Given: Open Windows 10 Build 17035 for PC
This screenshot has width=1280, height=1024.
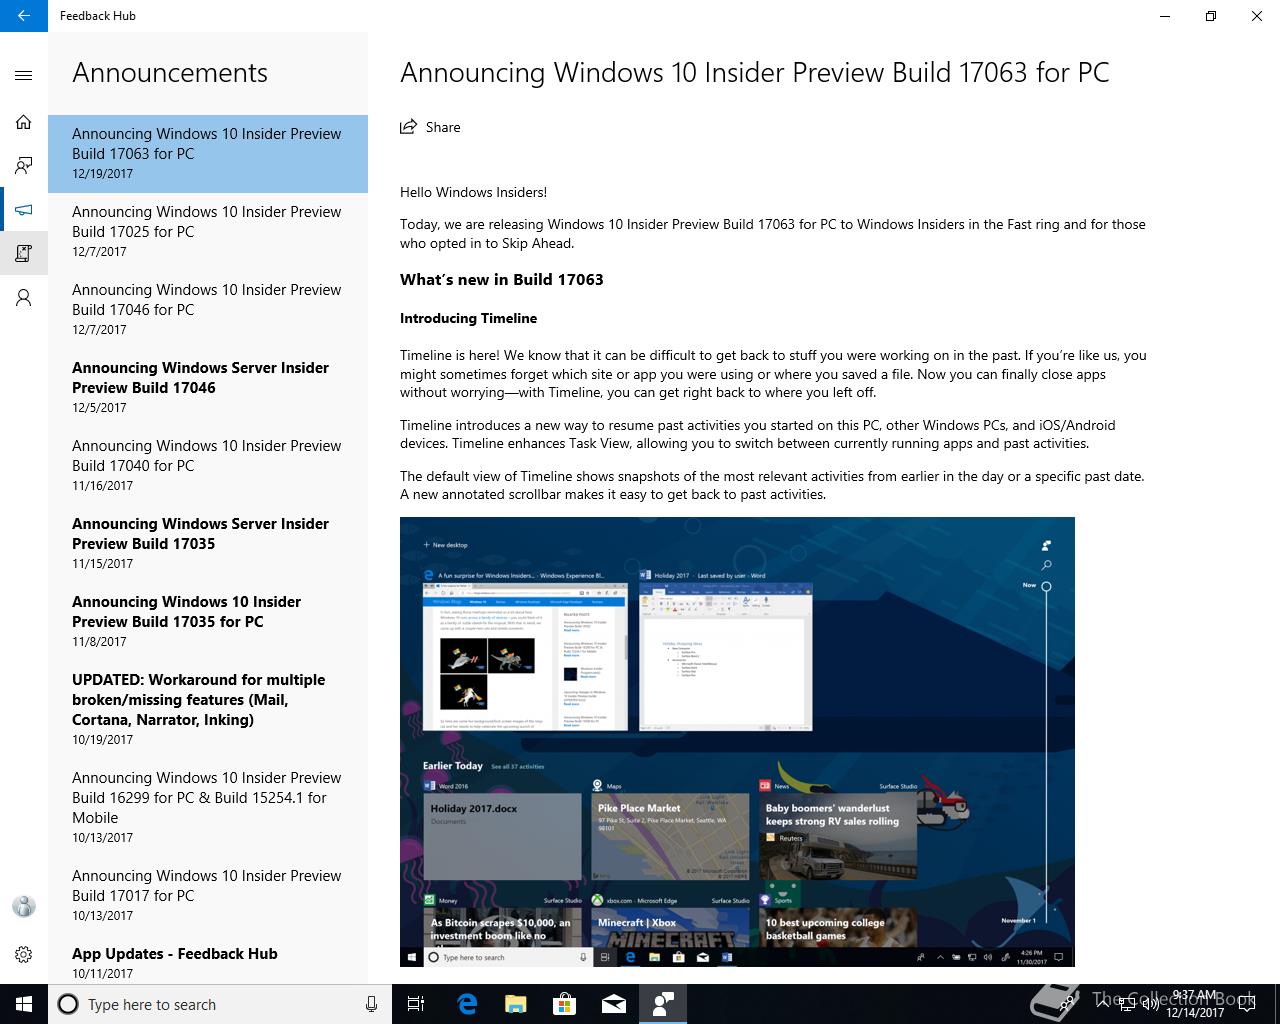Looking at the screenshot, I should 208,621.
